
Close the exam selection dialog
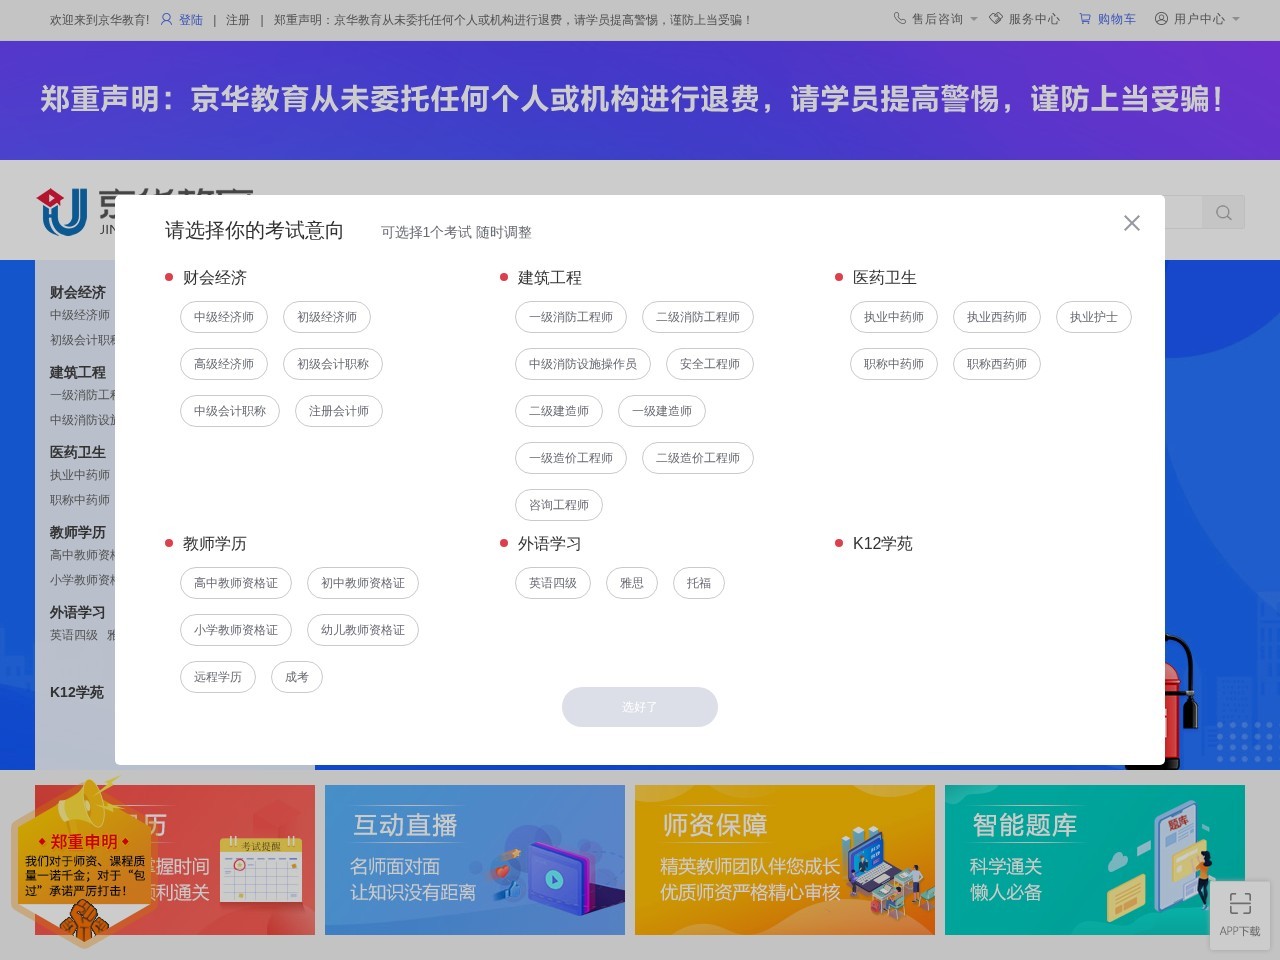click(1131, 223)
